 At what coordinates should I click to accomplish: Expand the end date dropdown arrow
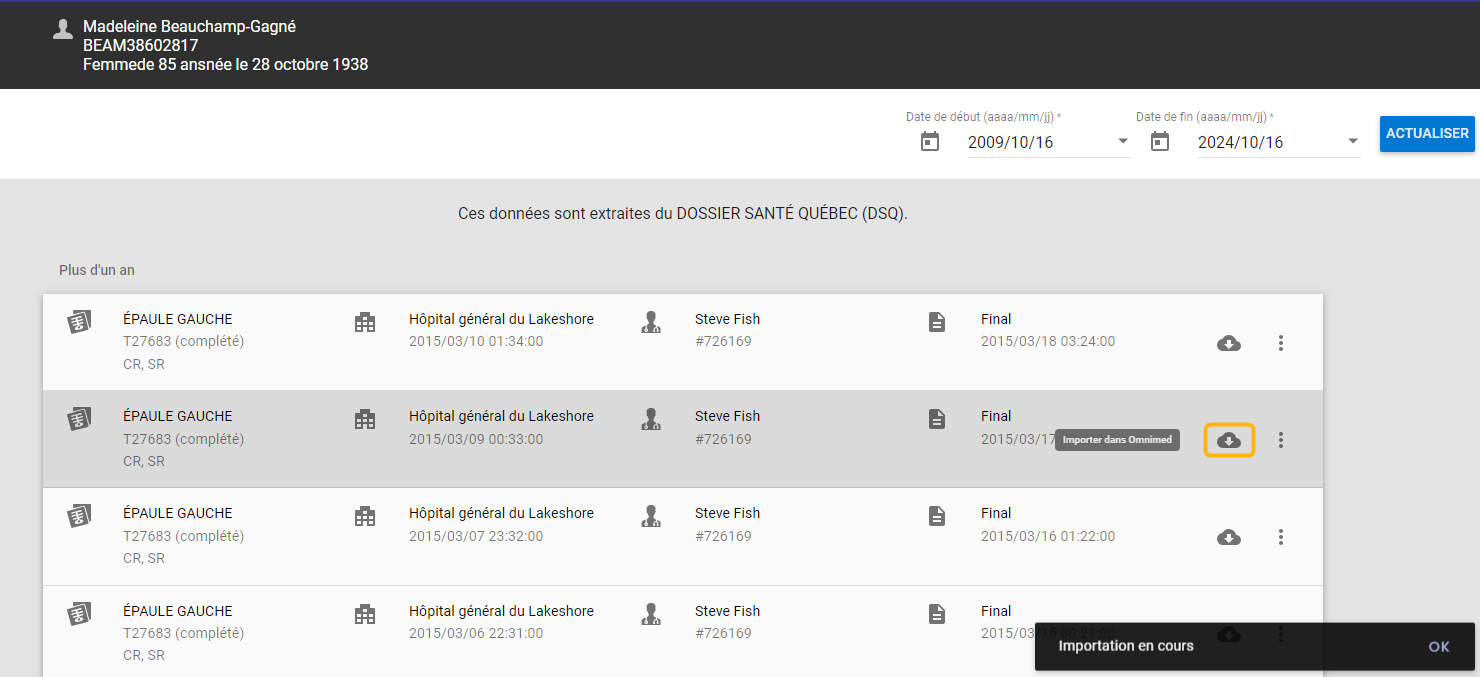(x=1352, y=141)
